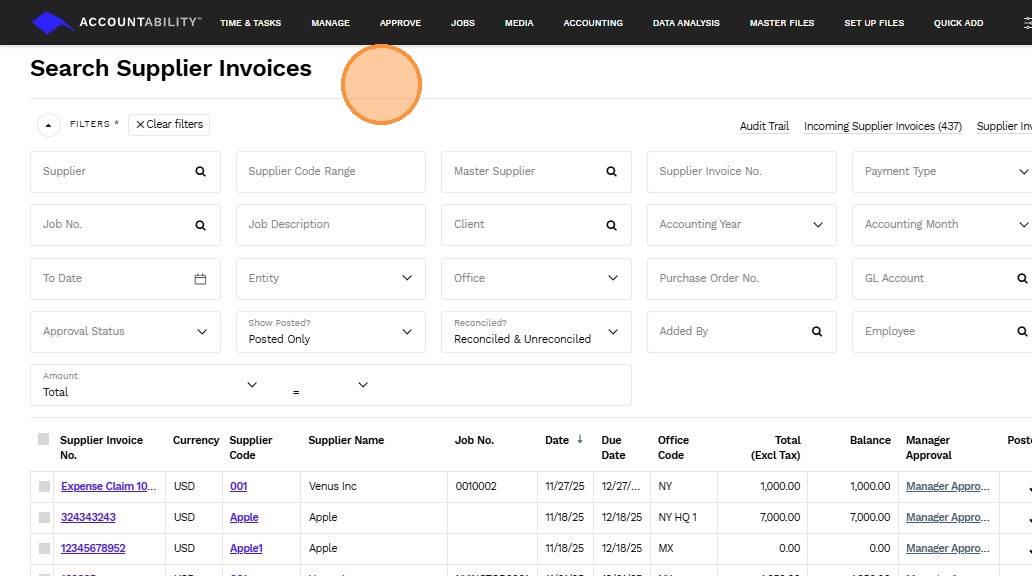Open the To Date calendar icon
The height and width of the screenshot is (576, 1032).
200,279
